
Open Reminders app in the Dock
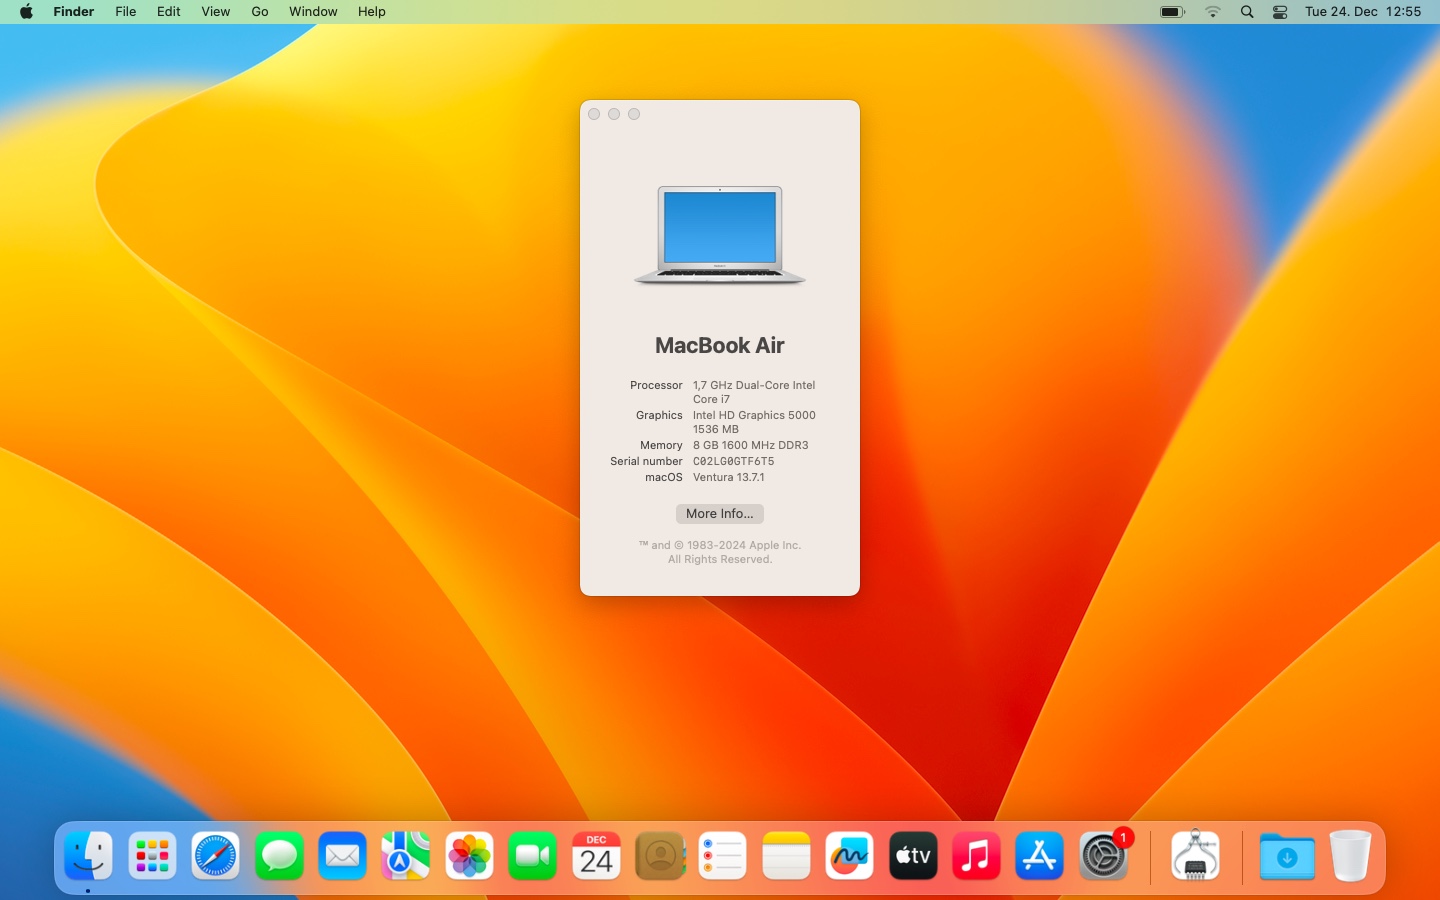(722, 856)
